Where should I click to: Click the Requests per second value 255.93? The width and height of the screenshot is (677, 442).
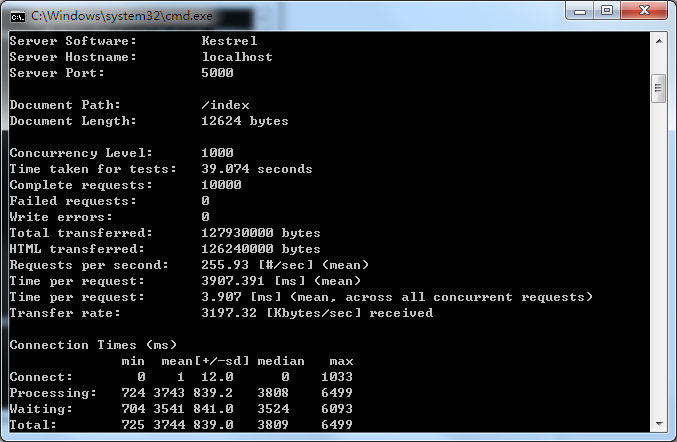point(225,265)
